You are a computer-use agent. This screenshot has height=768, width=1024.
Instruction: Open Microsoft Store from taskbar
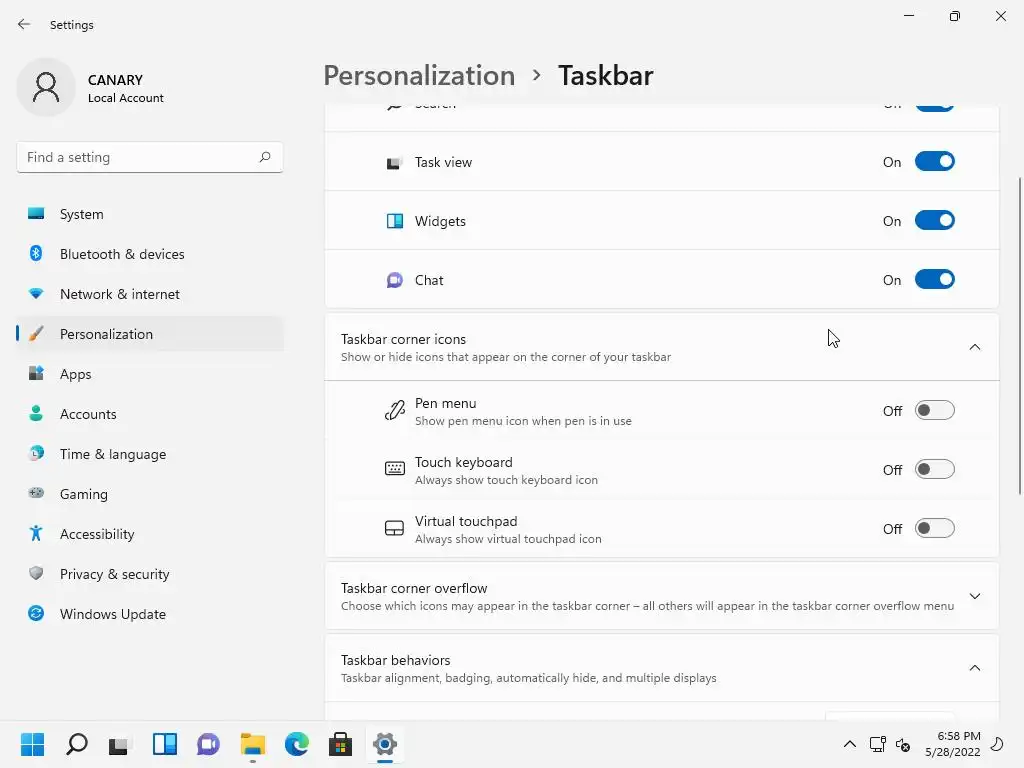(x=340, y=744)
